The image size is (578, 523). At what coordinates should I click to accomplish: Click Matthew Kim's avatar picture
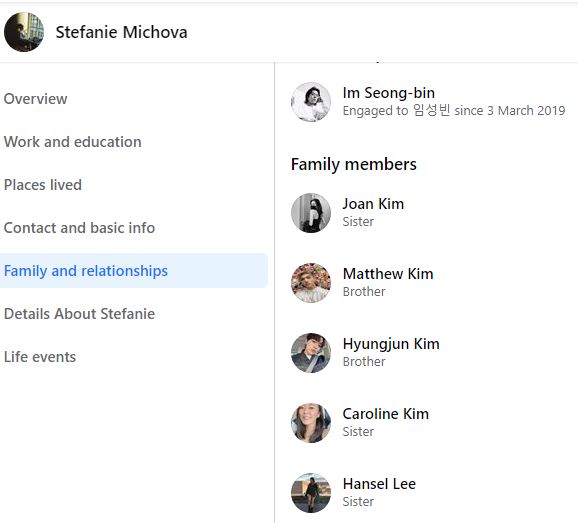tap(311, 283)
